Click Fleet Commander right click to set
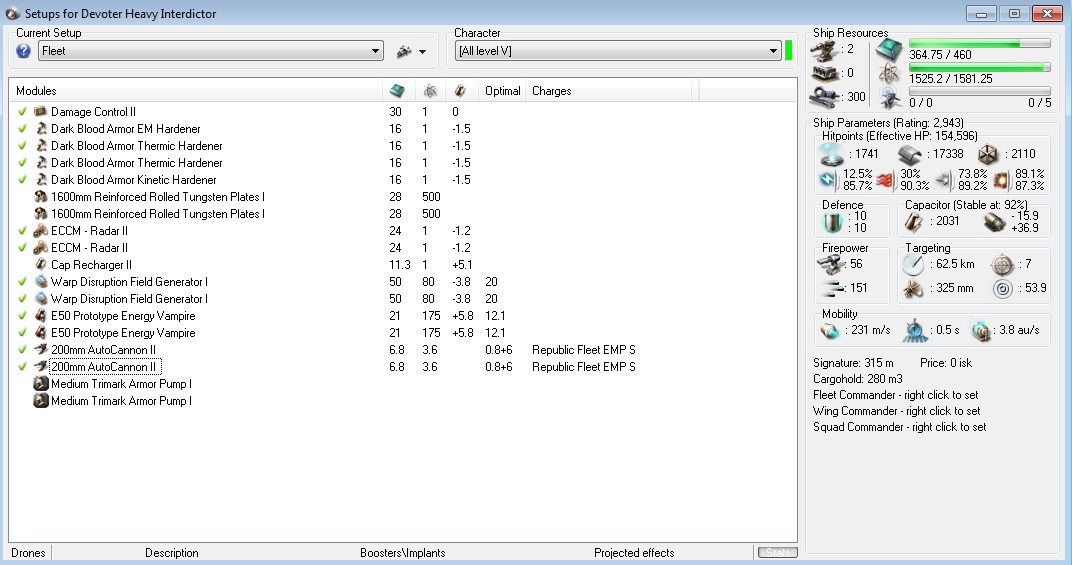This screenshot has width=1072, height=565. (896, 395)
